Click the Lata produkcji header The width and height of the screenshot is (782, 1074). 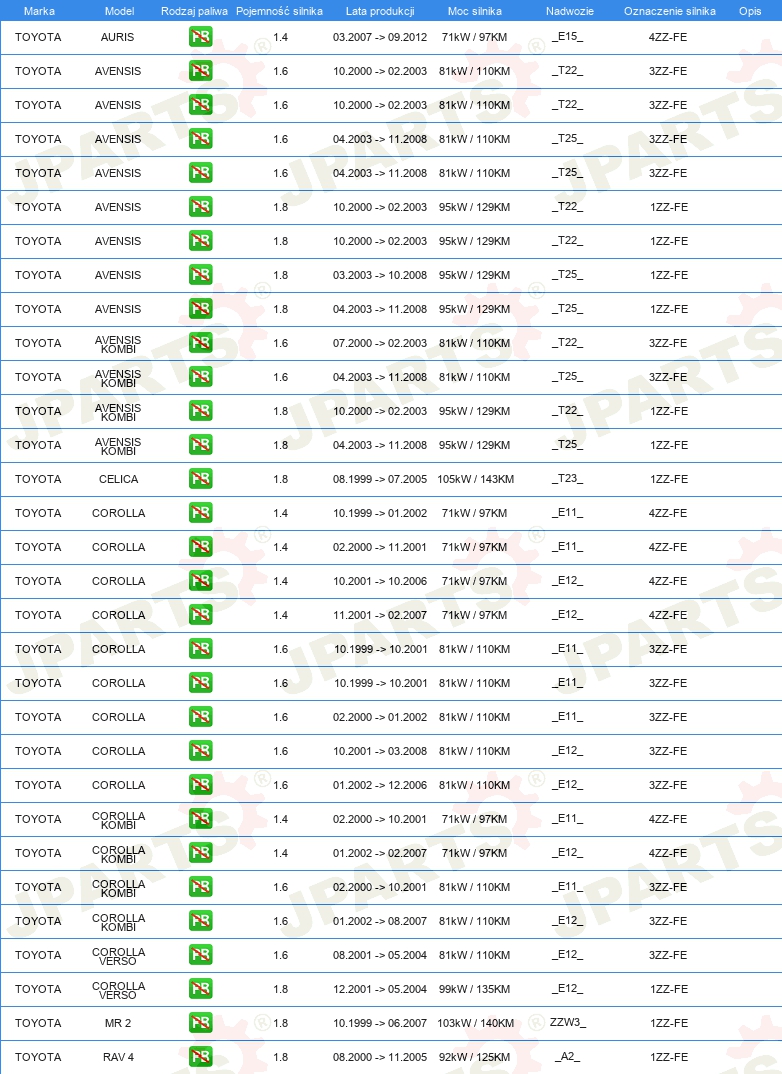point(380,11)
